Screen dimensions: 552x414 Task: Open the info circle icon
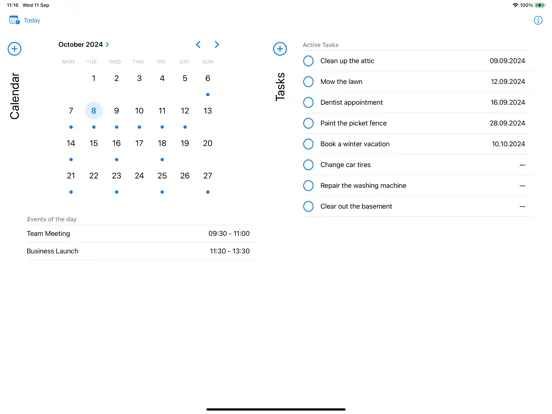pyautogui.click(x=538, y=20)
